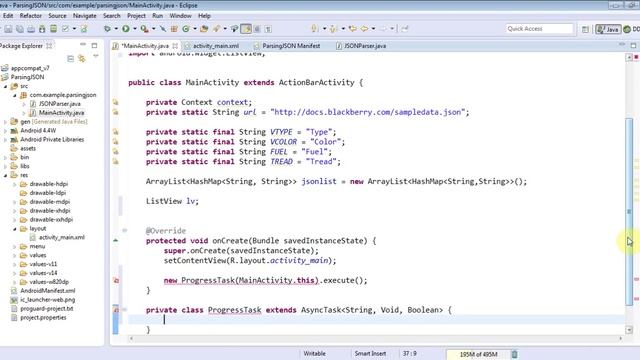This screenshot has width=640, height=360.
Task: Maximize the editor area
Action: click(x=633, y=45)
